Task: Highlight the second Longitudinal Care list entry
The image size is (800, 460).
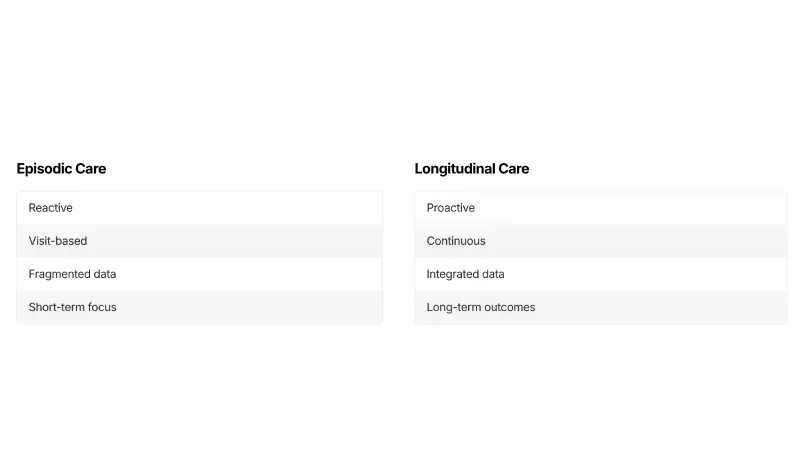Action: (x=600, y=241)
